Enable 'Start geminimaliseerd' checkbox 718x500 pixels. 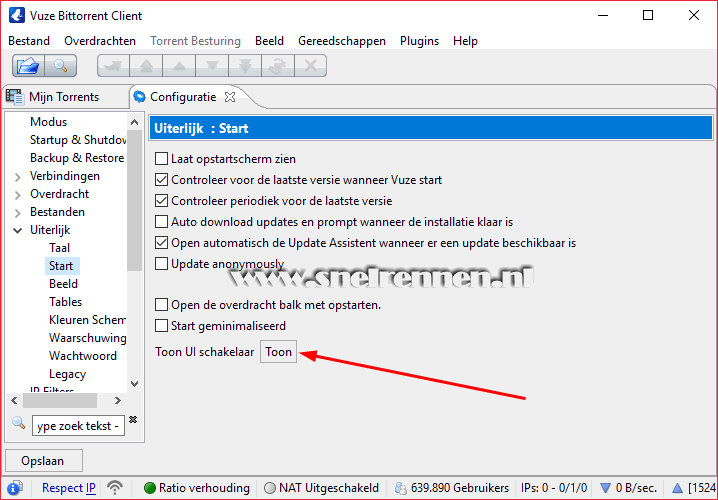pyautogui.click(x=161, y=326)
